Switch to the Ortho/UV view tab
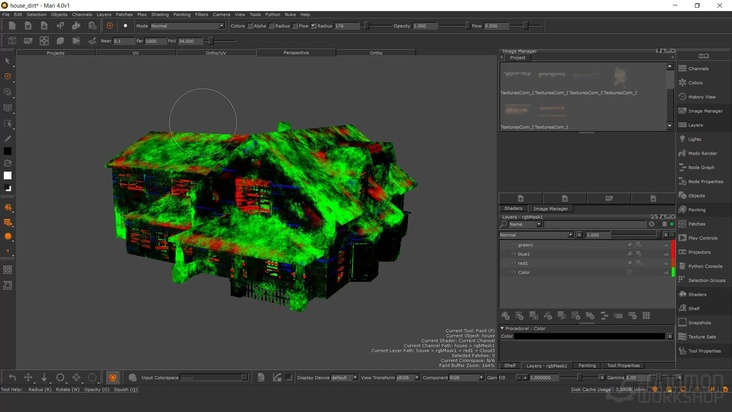This screenshot has height=412, width=732. 216,53
